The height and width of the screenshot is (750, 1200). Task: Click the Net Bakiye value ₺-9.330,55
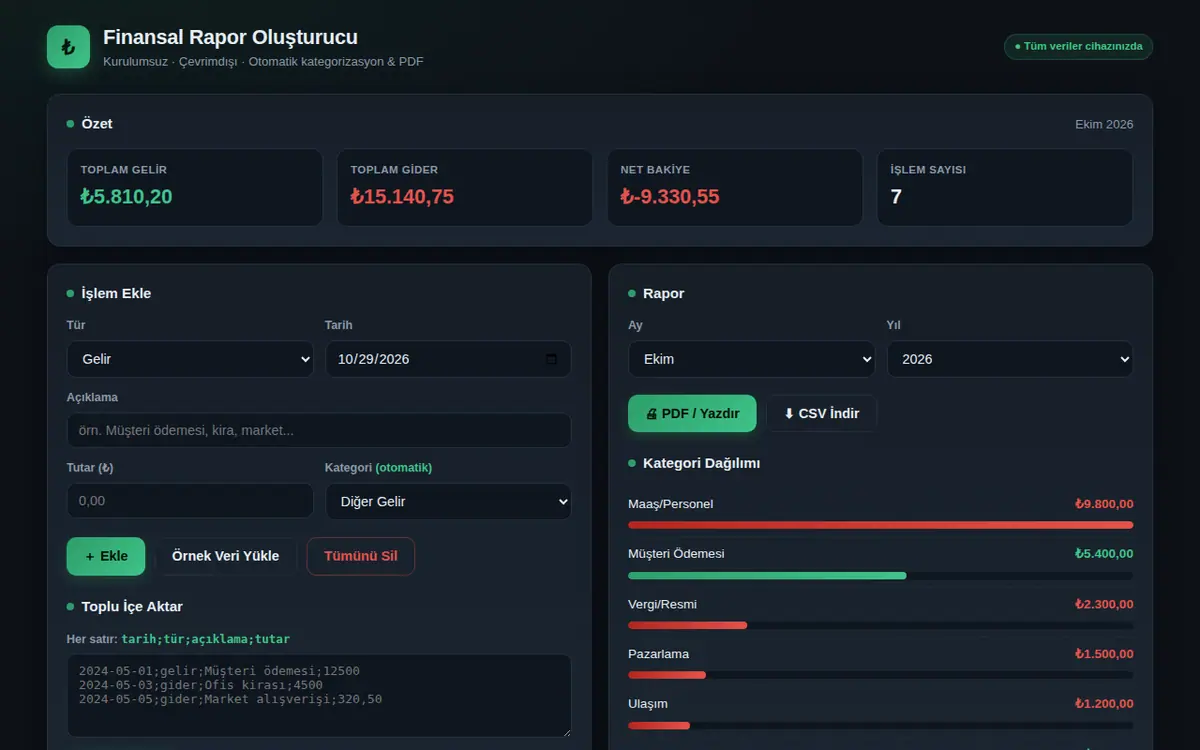pos(670,197)
